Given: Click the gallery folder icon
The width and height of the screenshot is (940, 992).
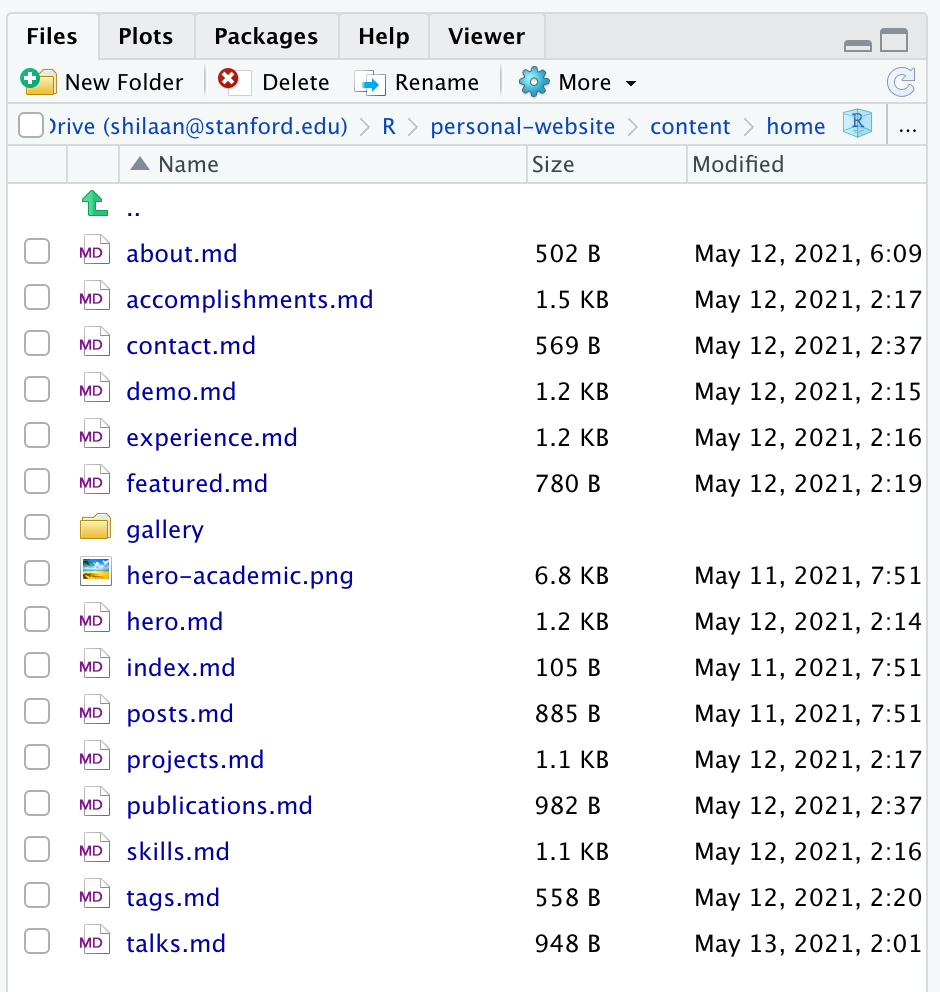Looking at the screenshot, I should (94, 529).
